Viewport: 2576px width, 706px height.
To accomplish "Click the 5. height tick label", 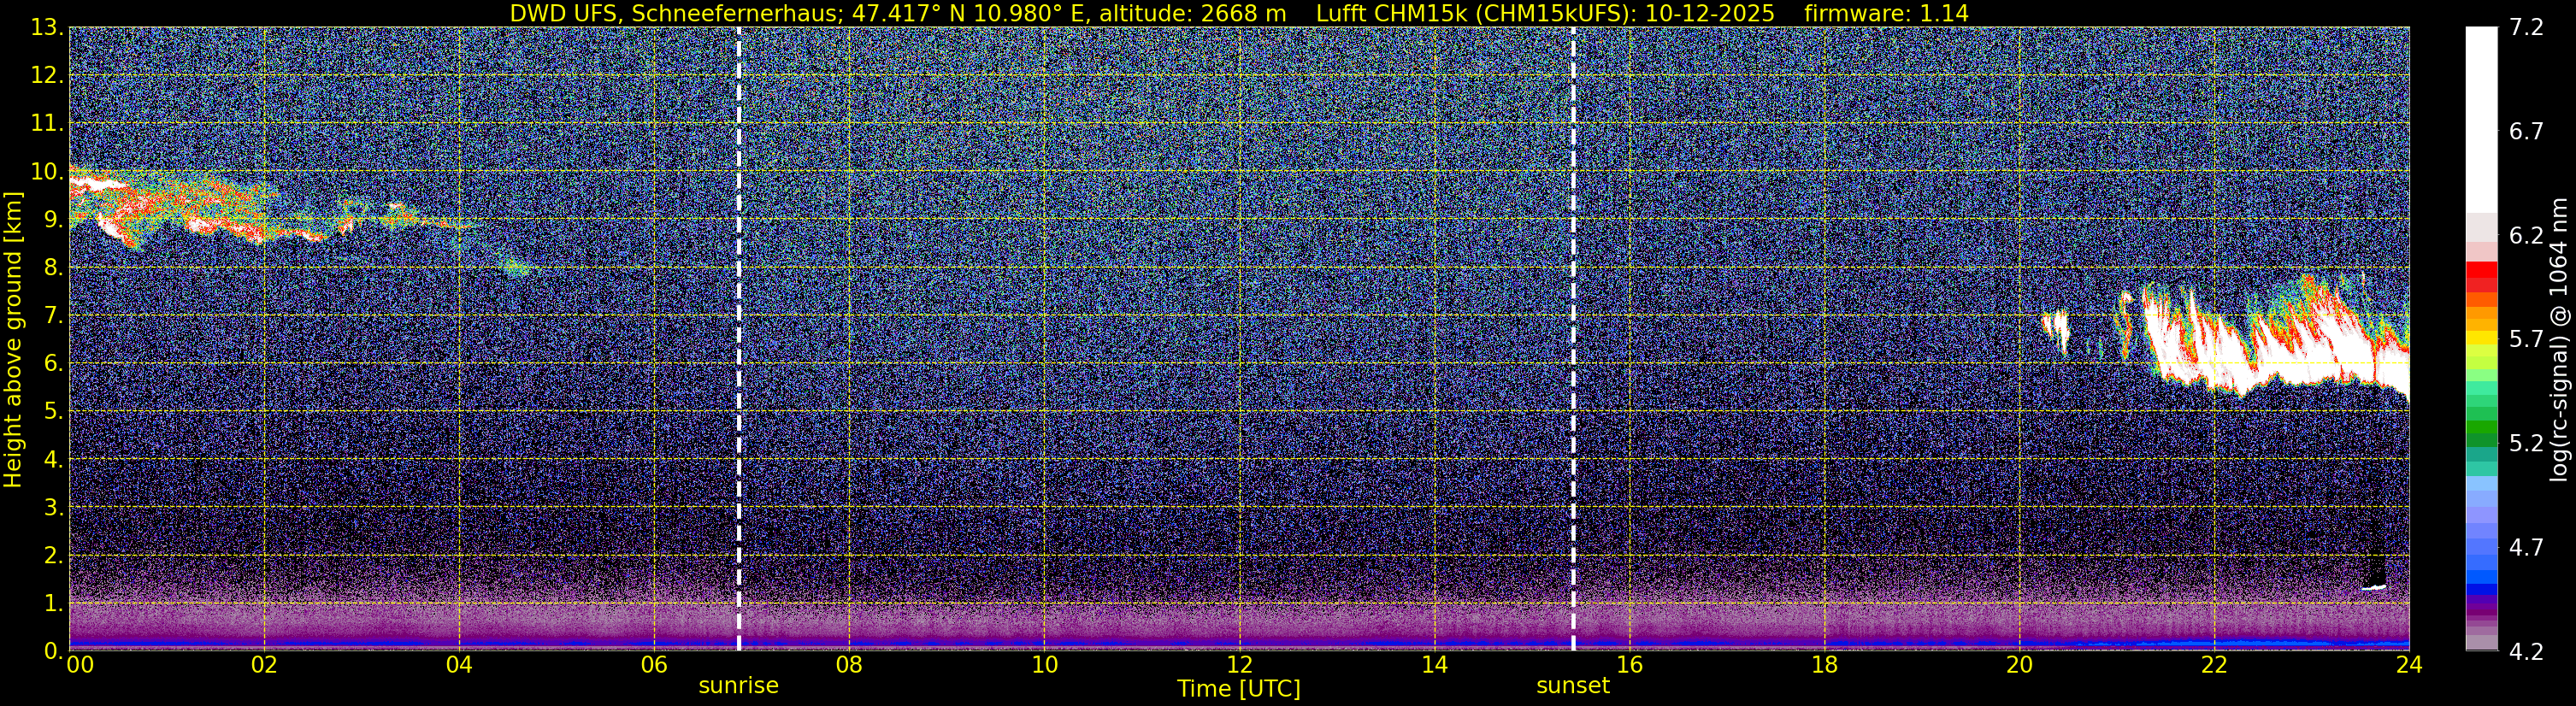I will point(53,412).
